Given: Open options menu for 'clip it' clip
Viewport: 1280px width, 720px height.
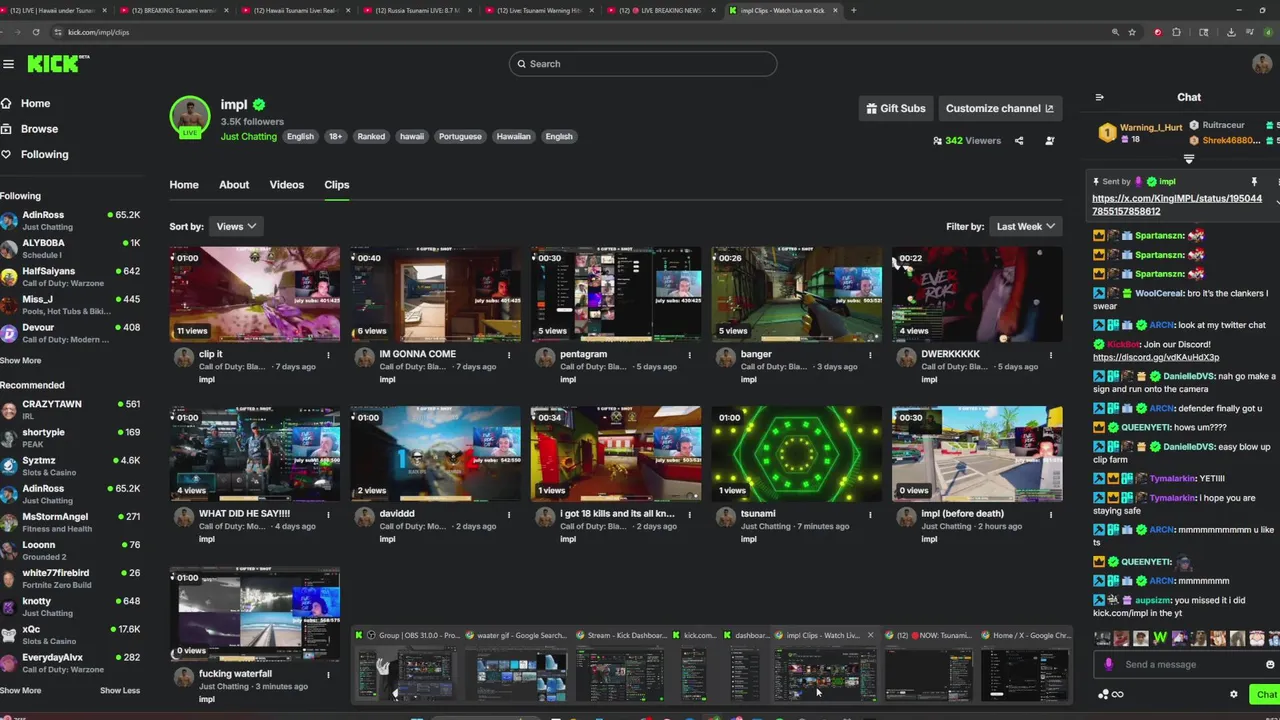Looking at the screenshot, I should pyautogui.click(x=328, y=355).
